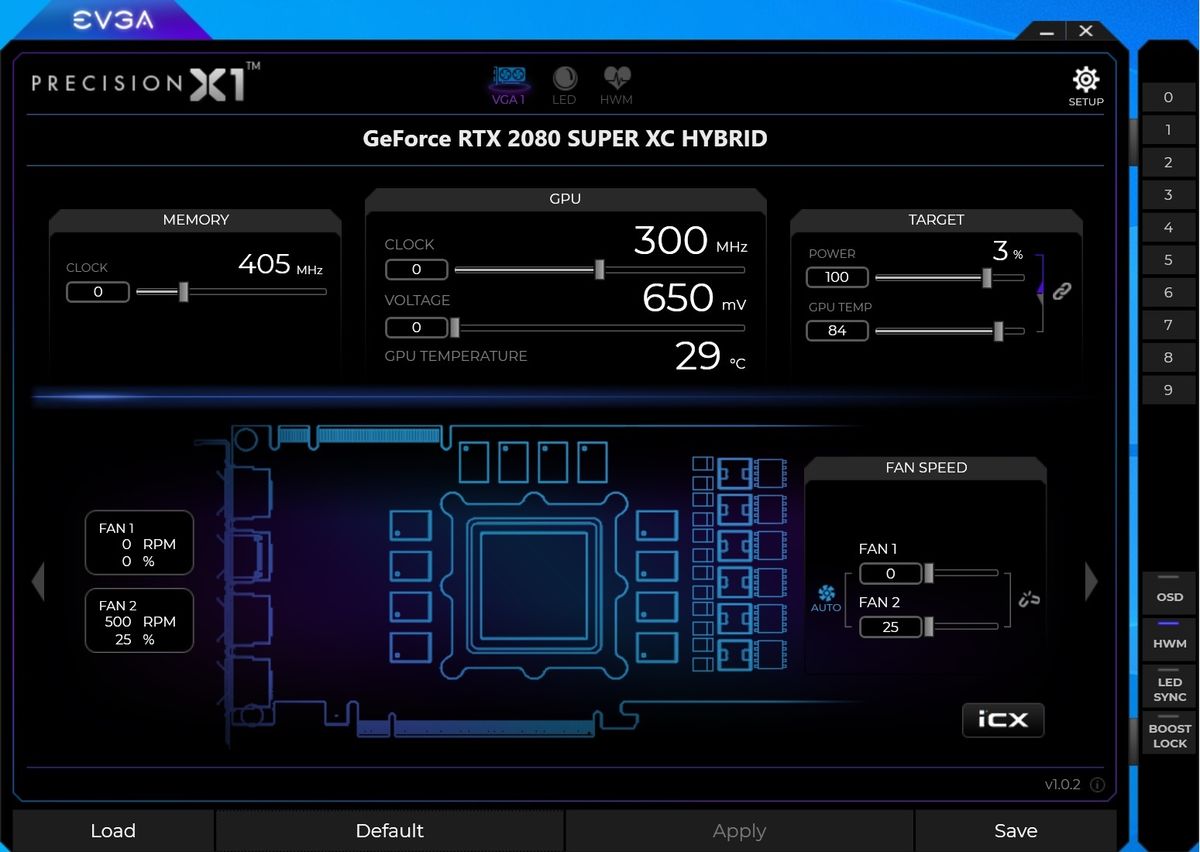Select profile slot 3
The image size is (1200, 852).
coord(1168,195)
